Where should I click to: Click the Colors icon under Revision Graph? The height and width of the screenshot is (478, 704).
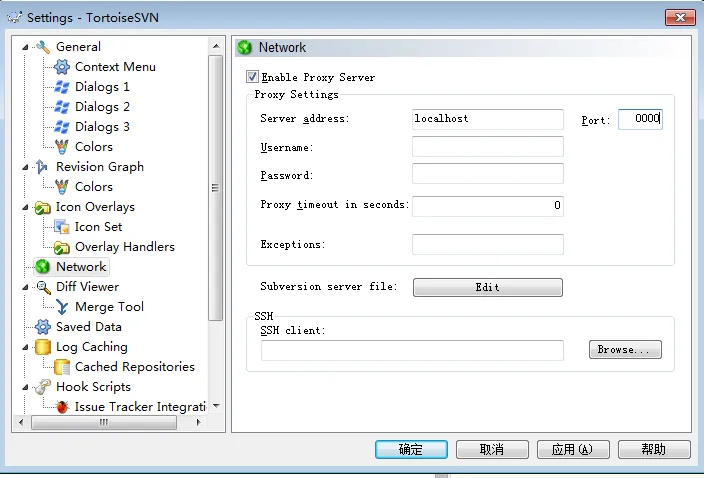click(x=62, y=187)
